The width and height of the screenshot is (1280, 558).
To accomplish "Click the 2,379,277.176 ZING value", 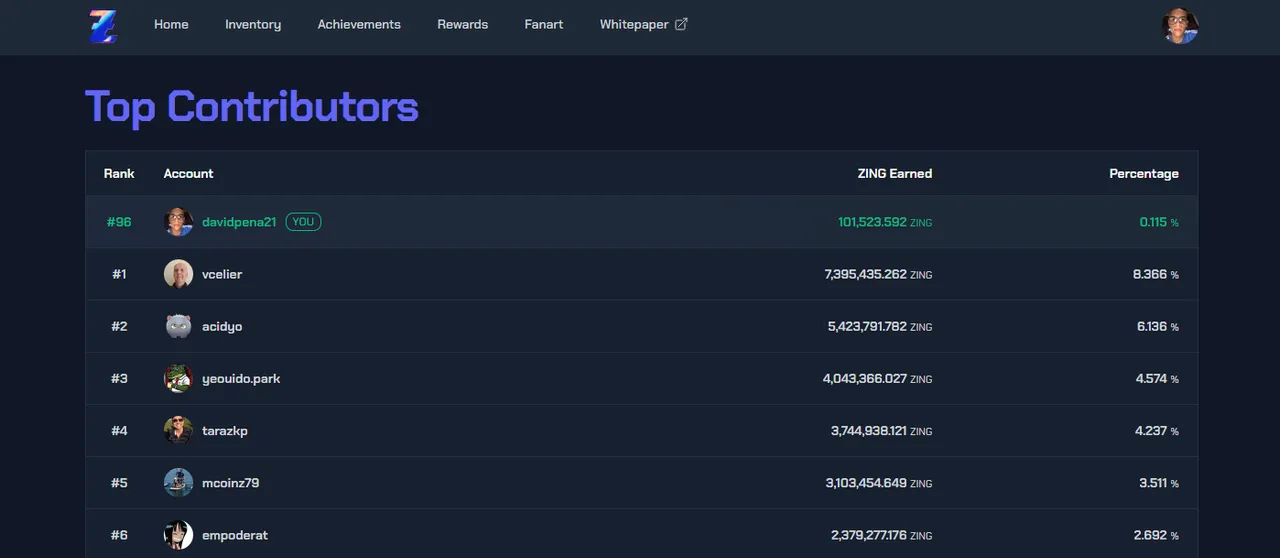I will click(x=882, y=535).
